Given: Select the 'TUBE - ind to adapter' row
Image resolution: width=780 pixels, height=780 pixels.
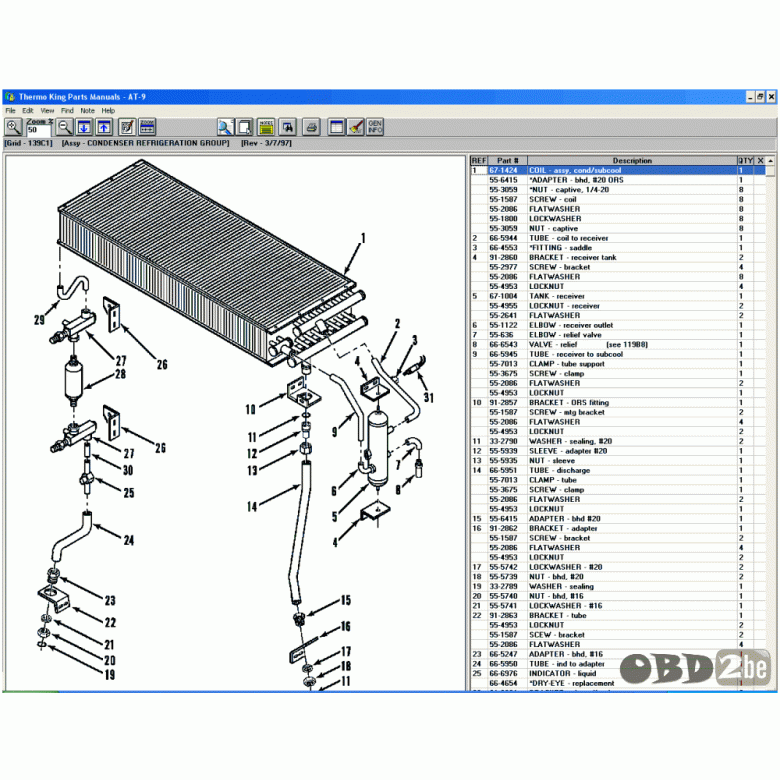Looking at the screenshot, I should (618, 664).
